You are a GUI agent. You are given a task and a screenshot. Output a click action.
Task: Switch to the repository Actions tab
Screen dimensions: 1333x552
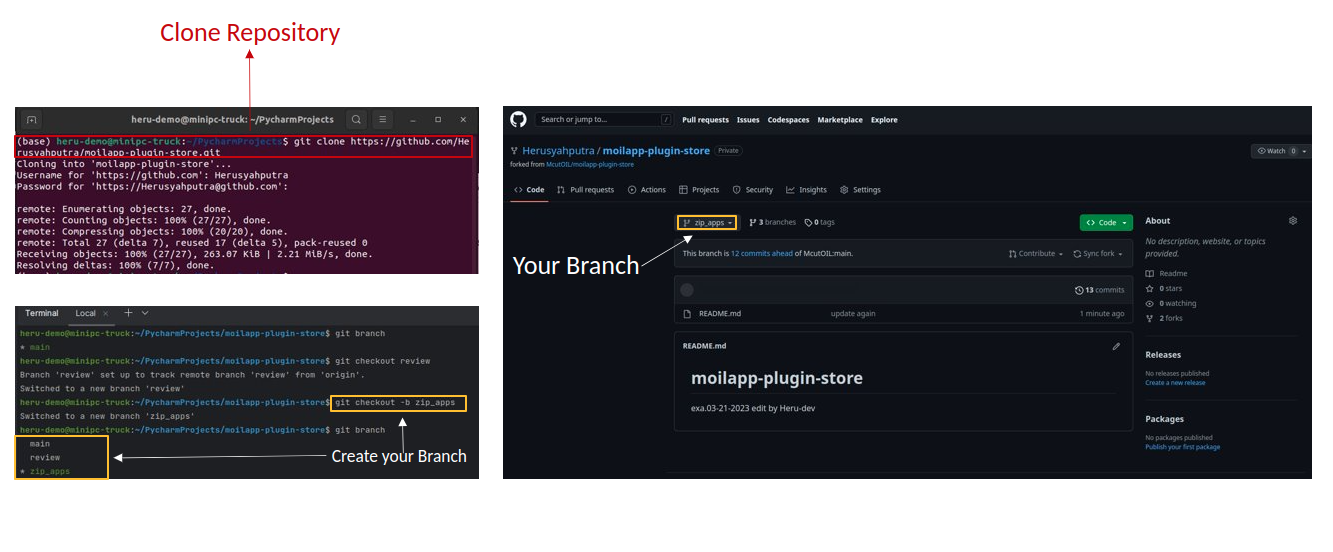point(647,190)
